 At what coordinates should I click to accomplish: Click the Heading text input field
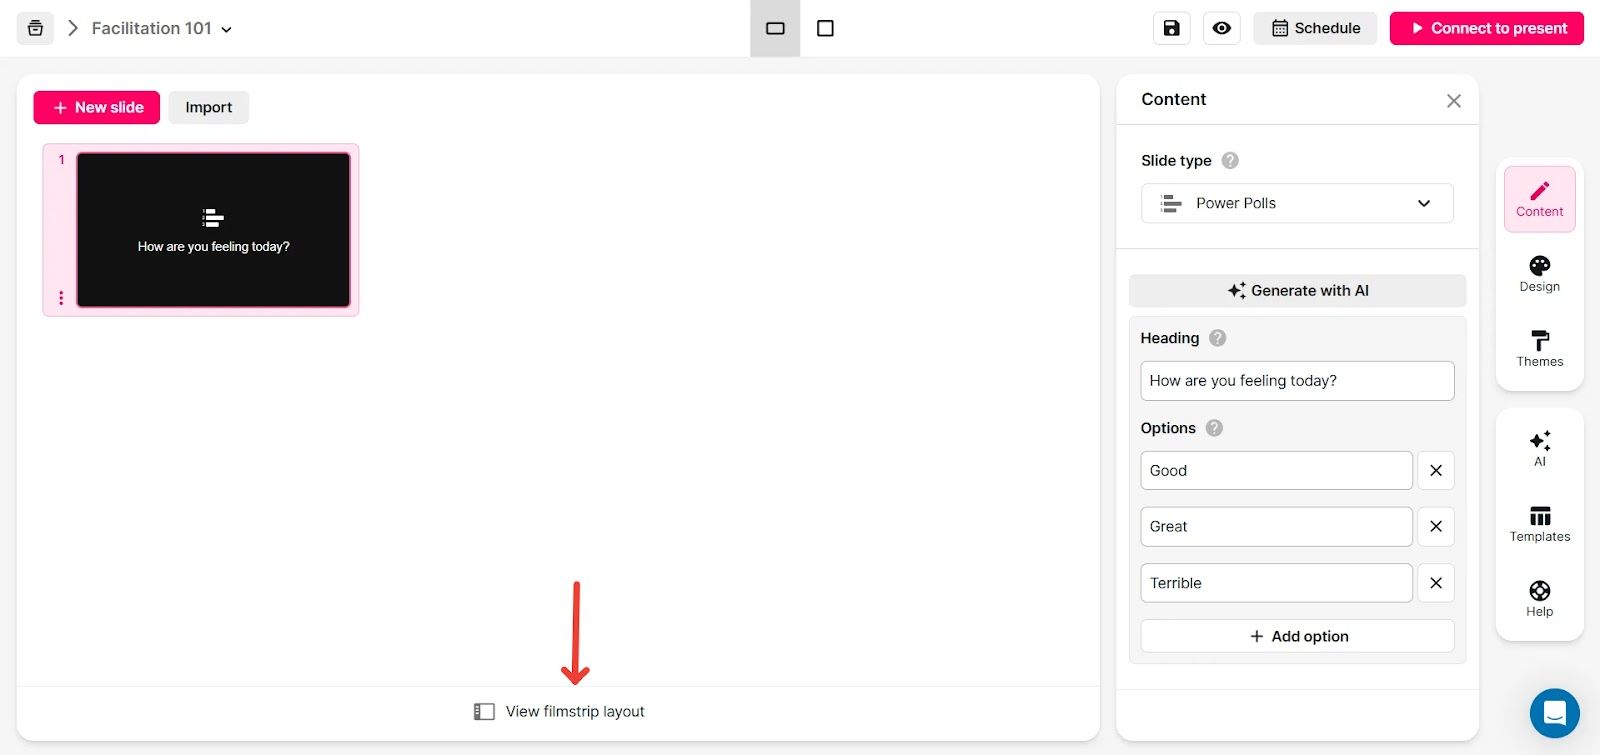[1297, 381]
